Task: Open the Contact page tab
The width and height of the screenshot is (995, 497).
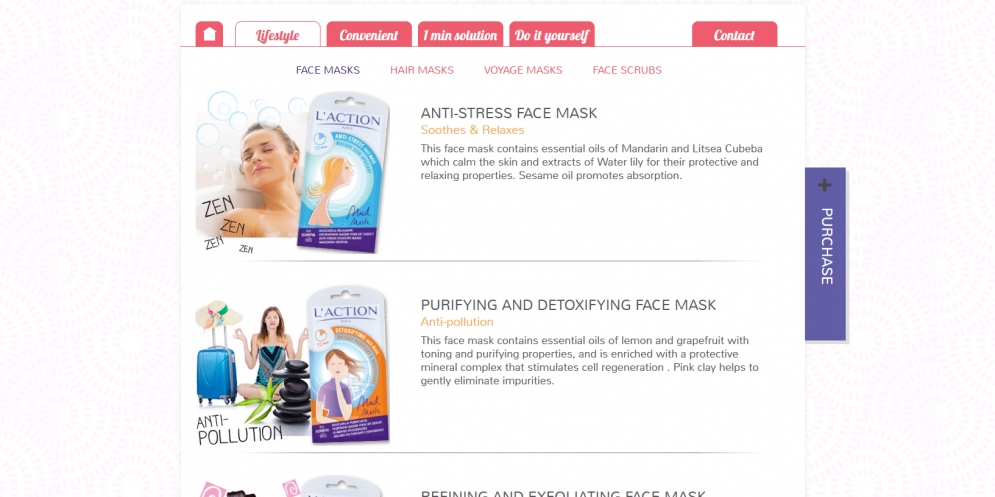Action: 734,35
